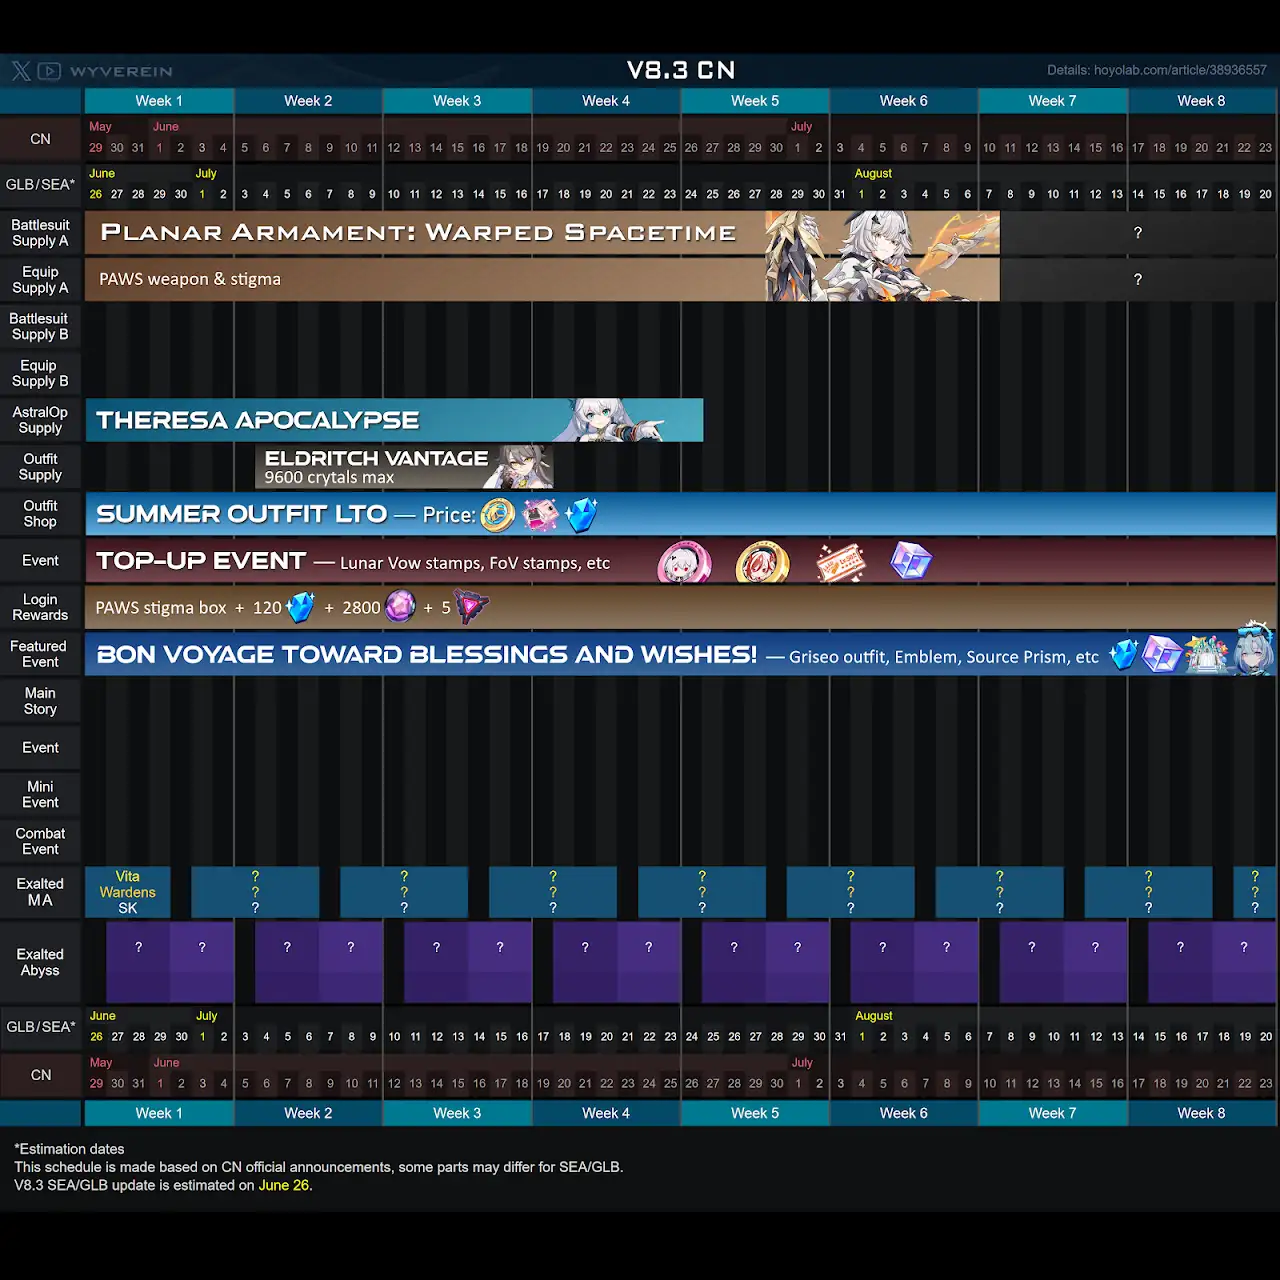Viewport: 1280px width, 1280px height.
Task: Select the Week 3 tab in the top header
Action: pos(457,101)
